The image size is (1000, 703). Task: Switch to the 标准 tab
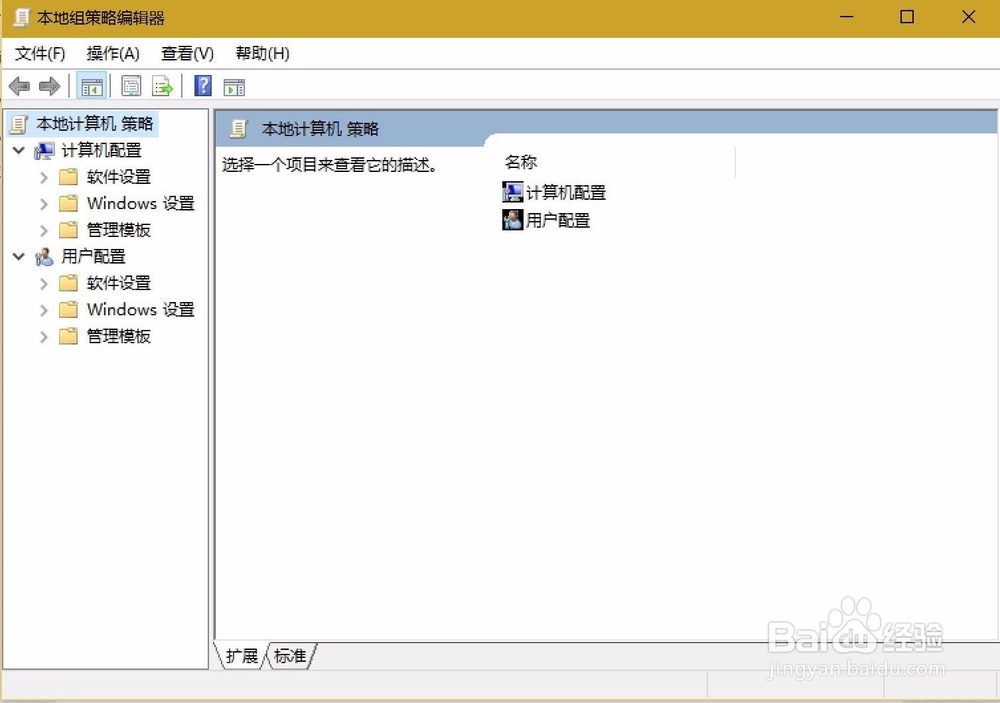290,656
